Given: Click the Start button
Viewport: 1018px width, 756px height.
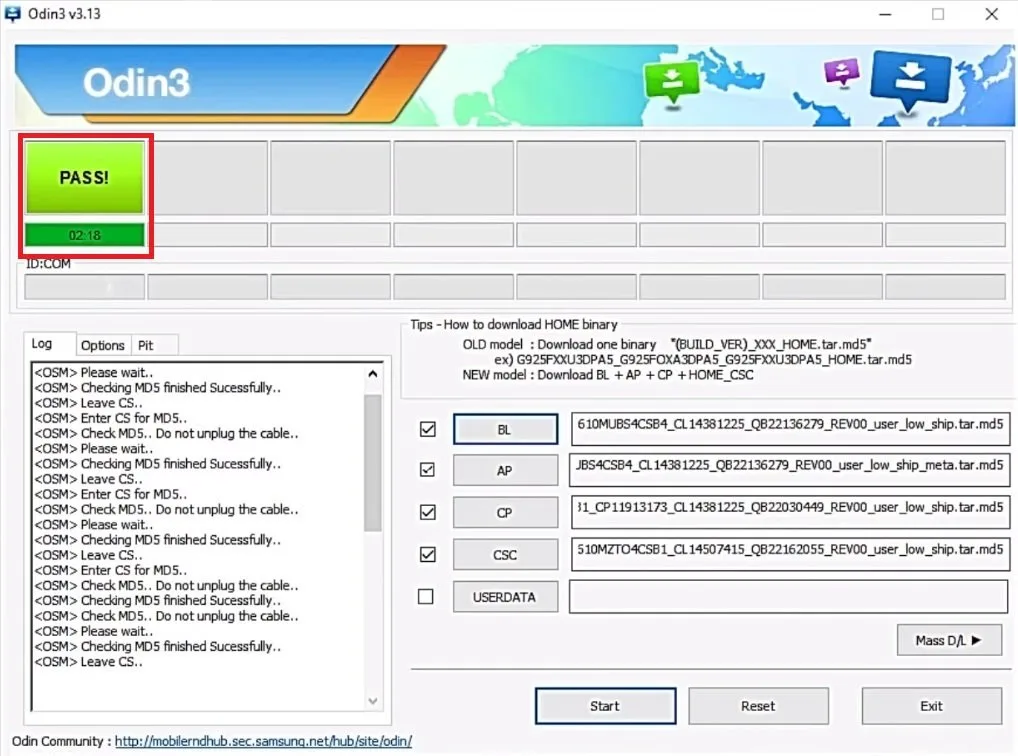Looking at the screenshot, I should pos(605,706).
